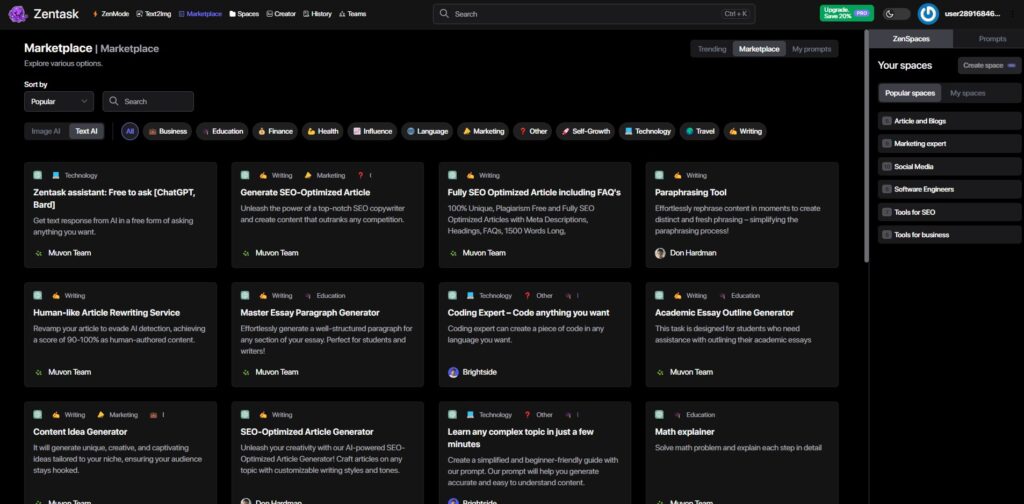Switch to the Trending tab
This screenshot has width=1024, height=504.
point(712,49)
